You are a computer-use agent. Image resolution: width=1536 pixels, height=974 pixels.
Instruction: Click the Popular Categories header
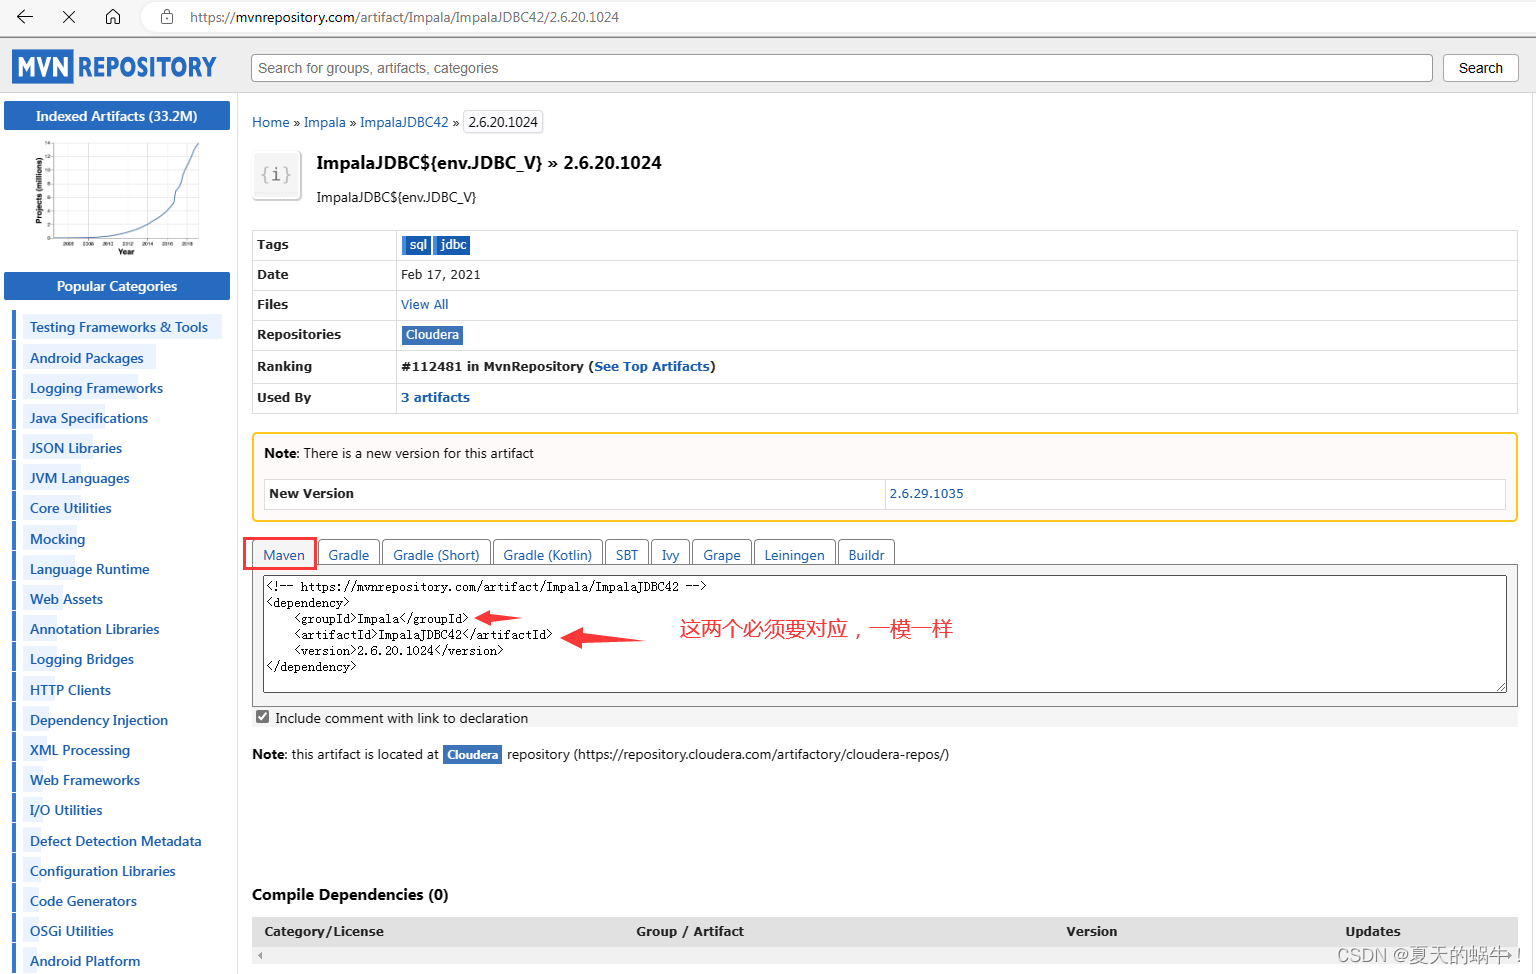pyautogui.click(x=117, y=286)
